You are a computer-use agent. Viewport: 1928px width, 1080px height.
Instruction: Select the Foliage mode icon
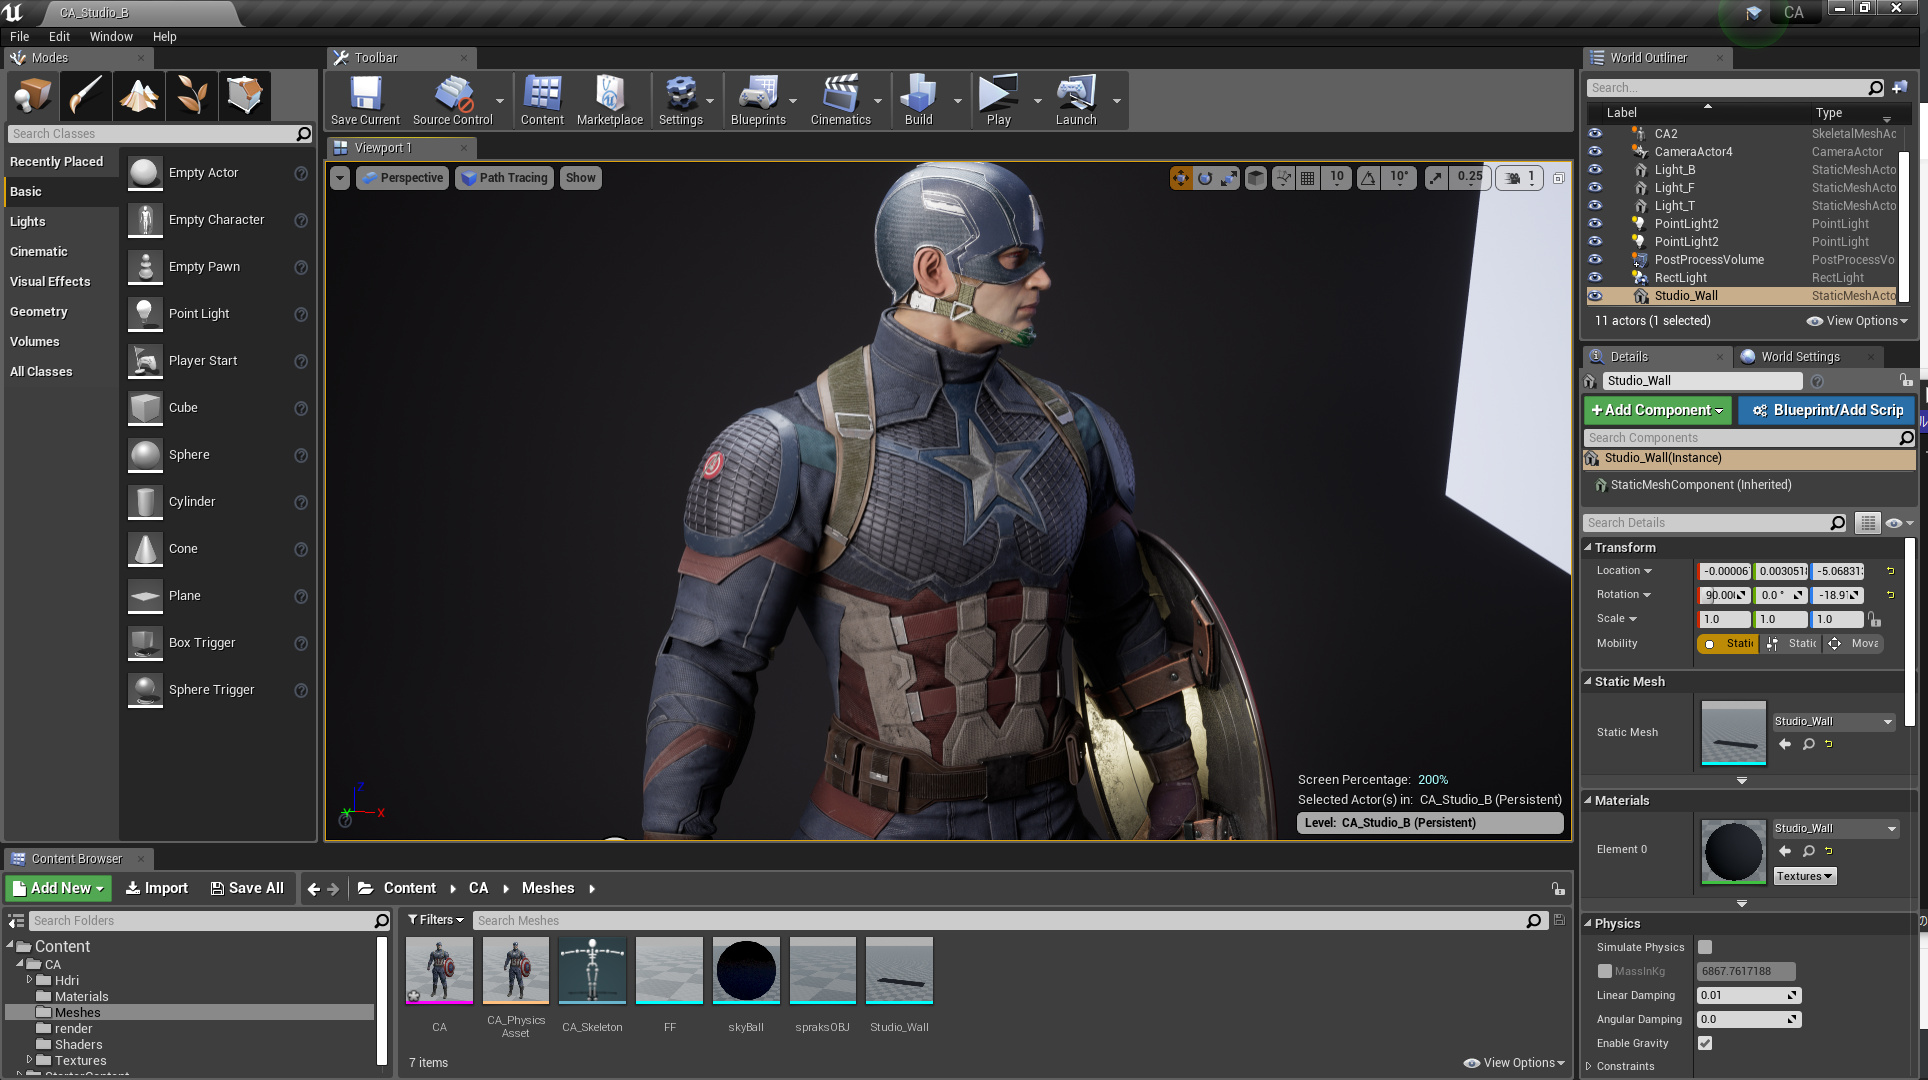click(192, 96)
